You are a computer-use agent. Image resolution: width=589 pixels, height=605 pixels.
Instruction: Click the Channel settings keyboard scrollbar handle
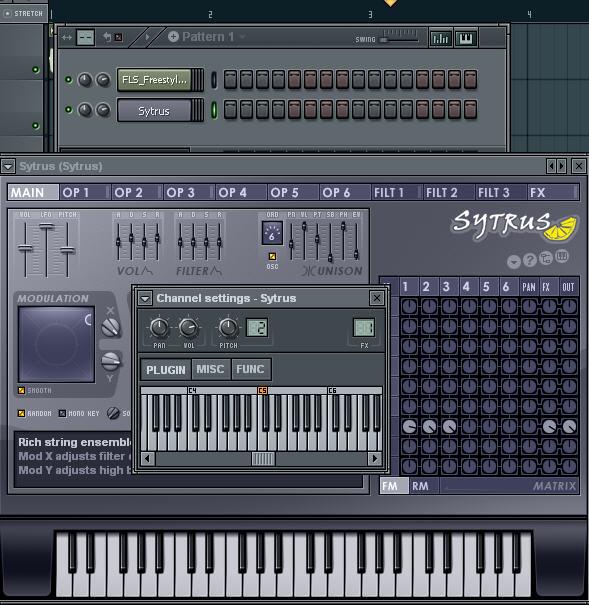tap(263, 459)
